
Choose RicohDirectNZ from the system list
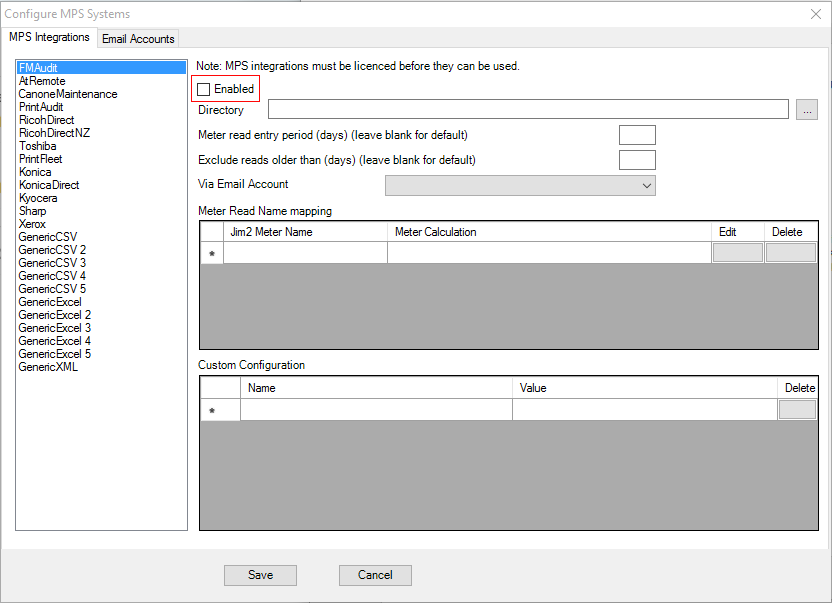54,132
